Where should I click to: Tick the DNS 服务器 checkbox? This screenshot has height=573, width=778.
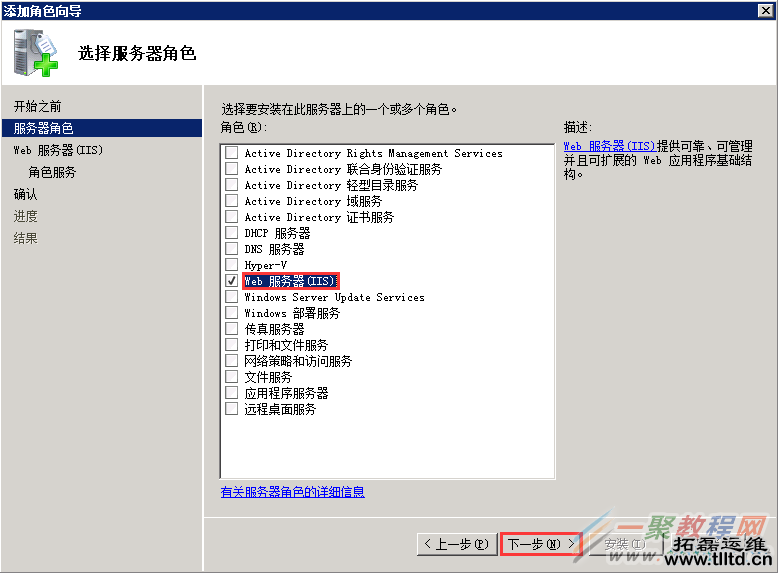point(232,249)
